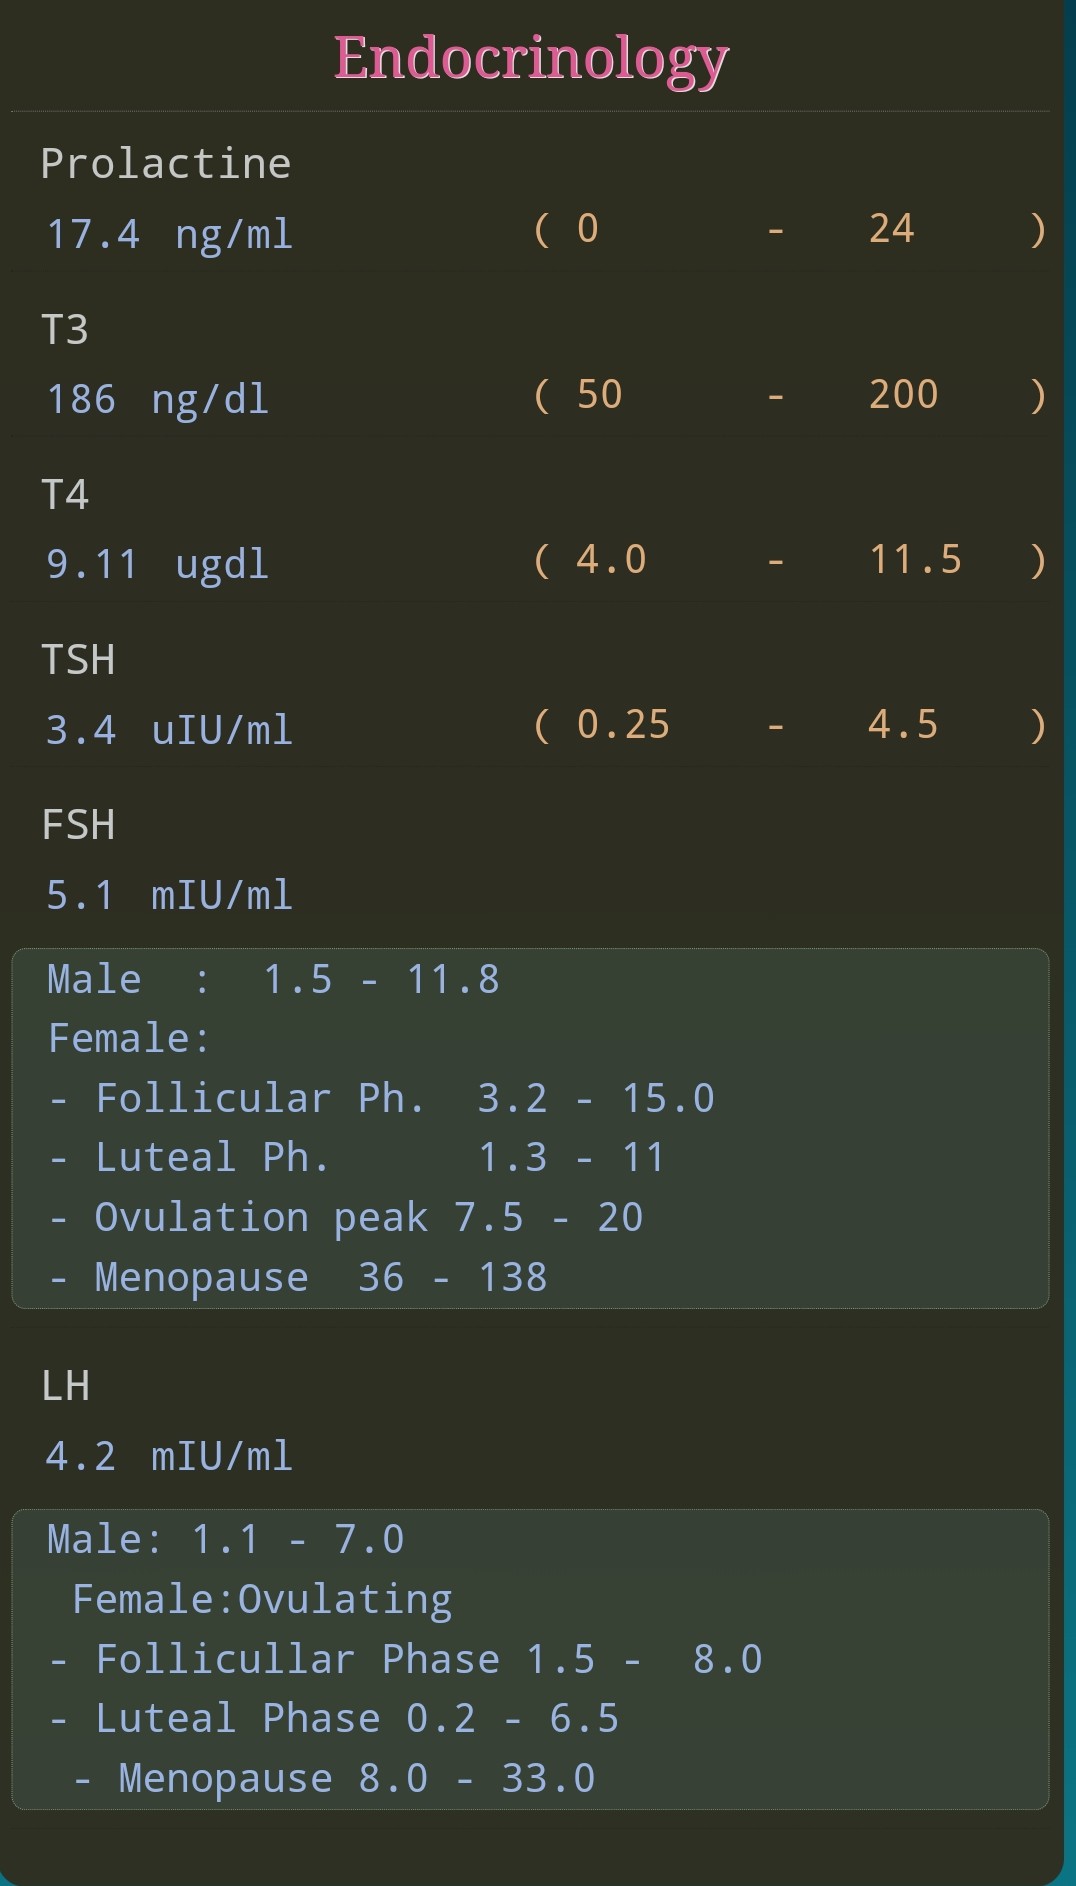
Task: Select the FSH test label
Action: pyautogui.click(x=78, y=825)
